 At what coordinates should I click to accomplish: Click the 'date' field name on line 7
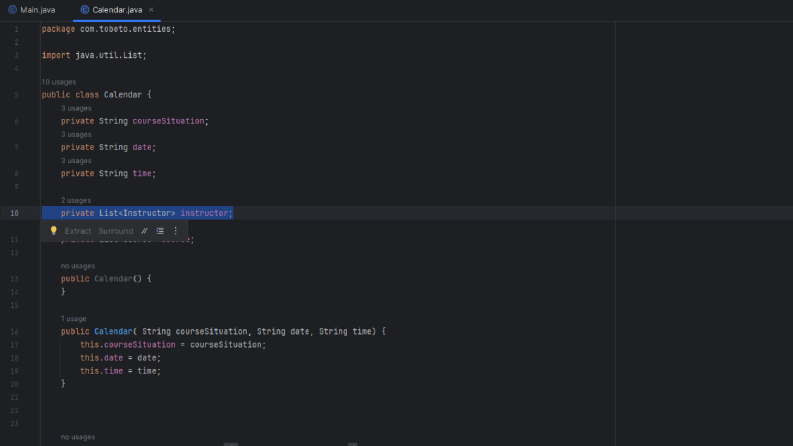pos(142,148)
